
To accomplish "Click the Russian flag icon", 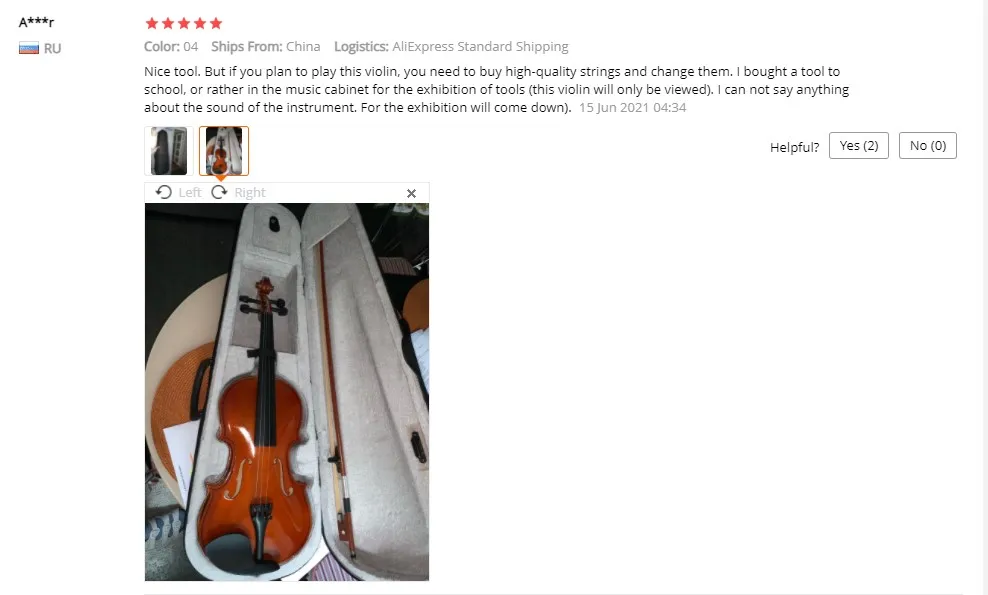I will [29, 48].
